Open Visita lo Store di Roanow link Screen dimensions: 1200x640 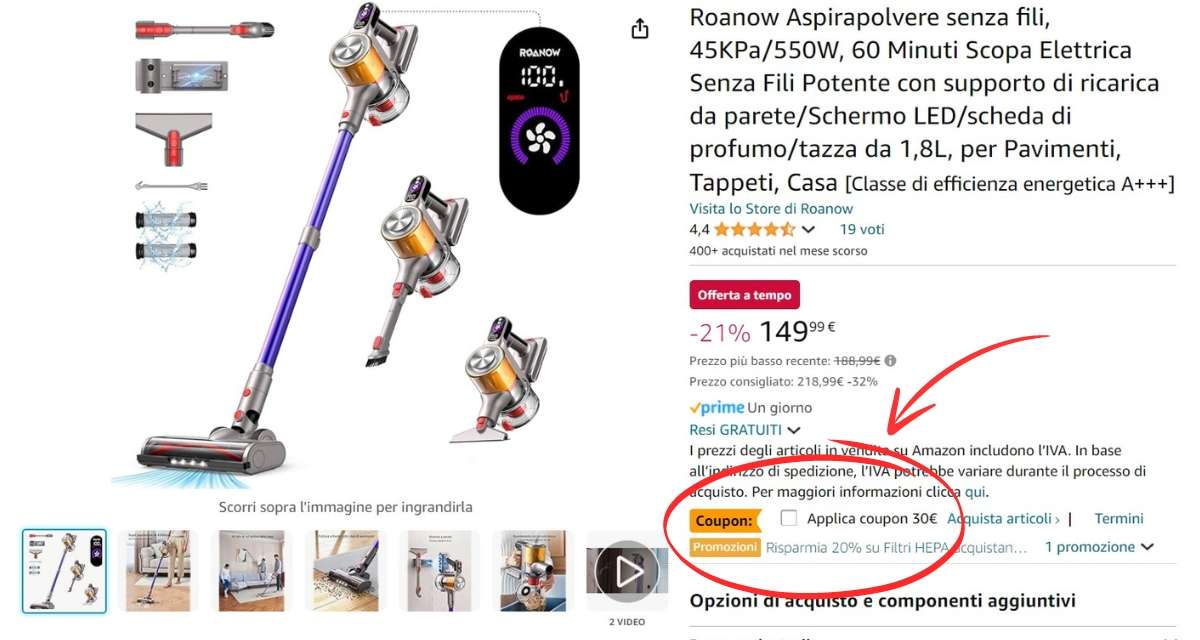point(771,209)
